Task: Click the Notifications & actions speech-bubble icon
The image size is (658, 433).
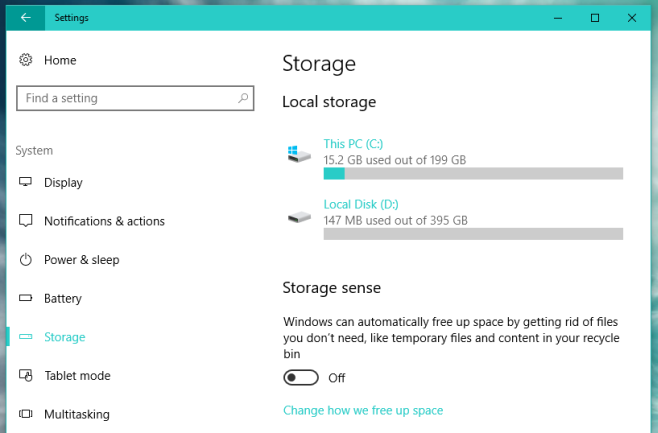Action: [x=25, y=221]
